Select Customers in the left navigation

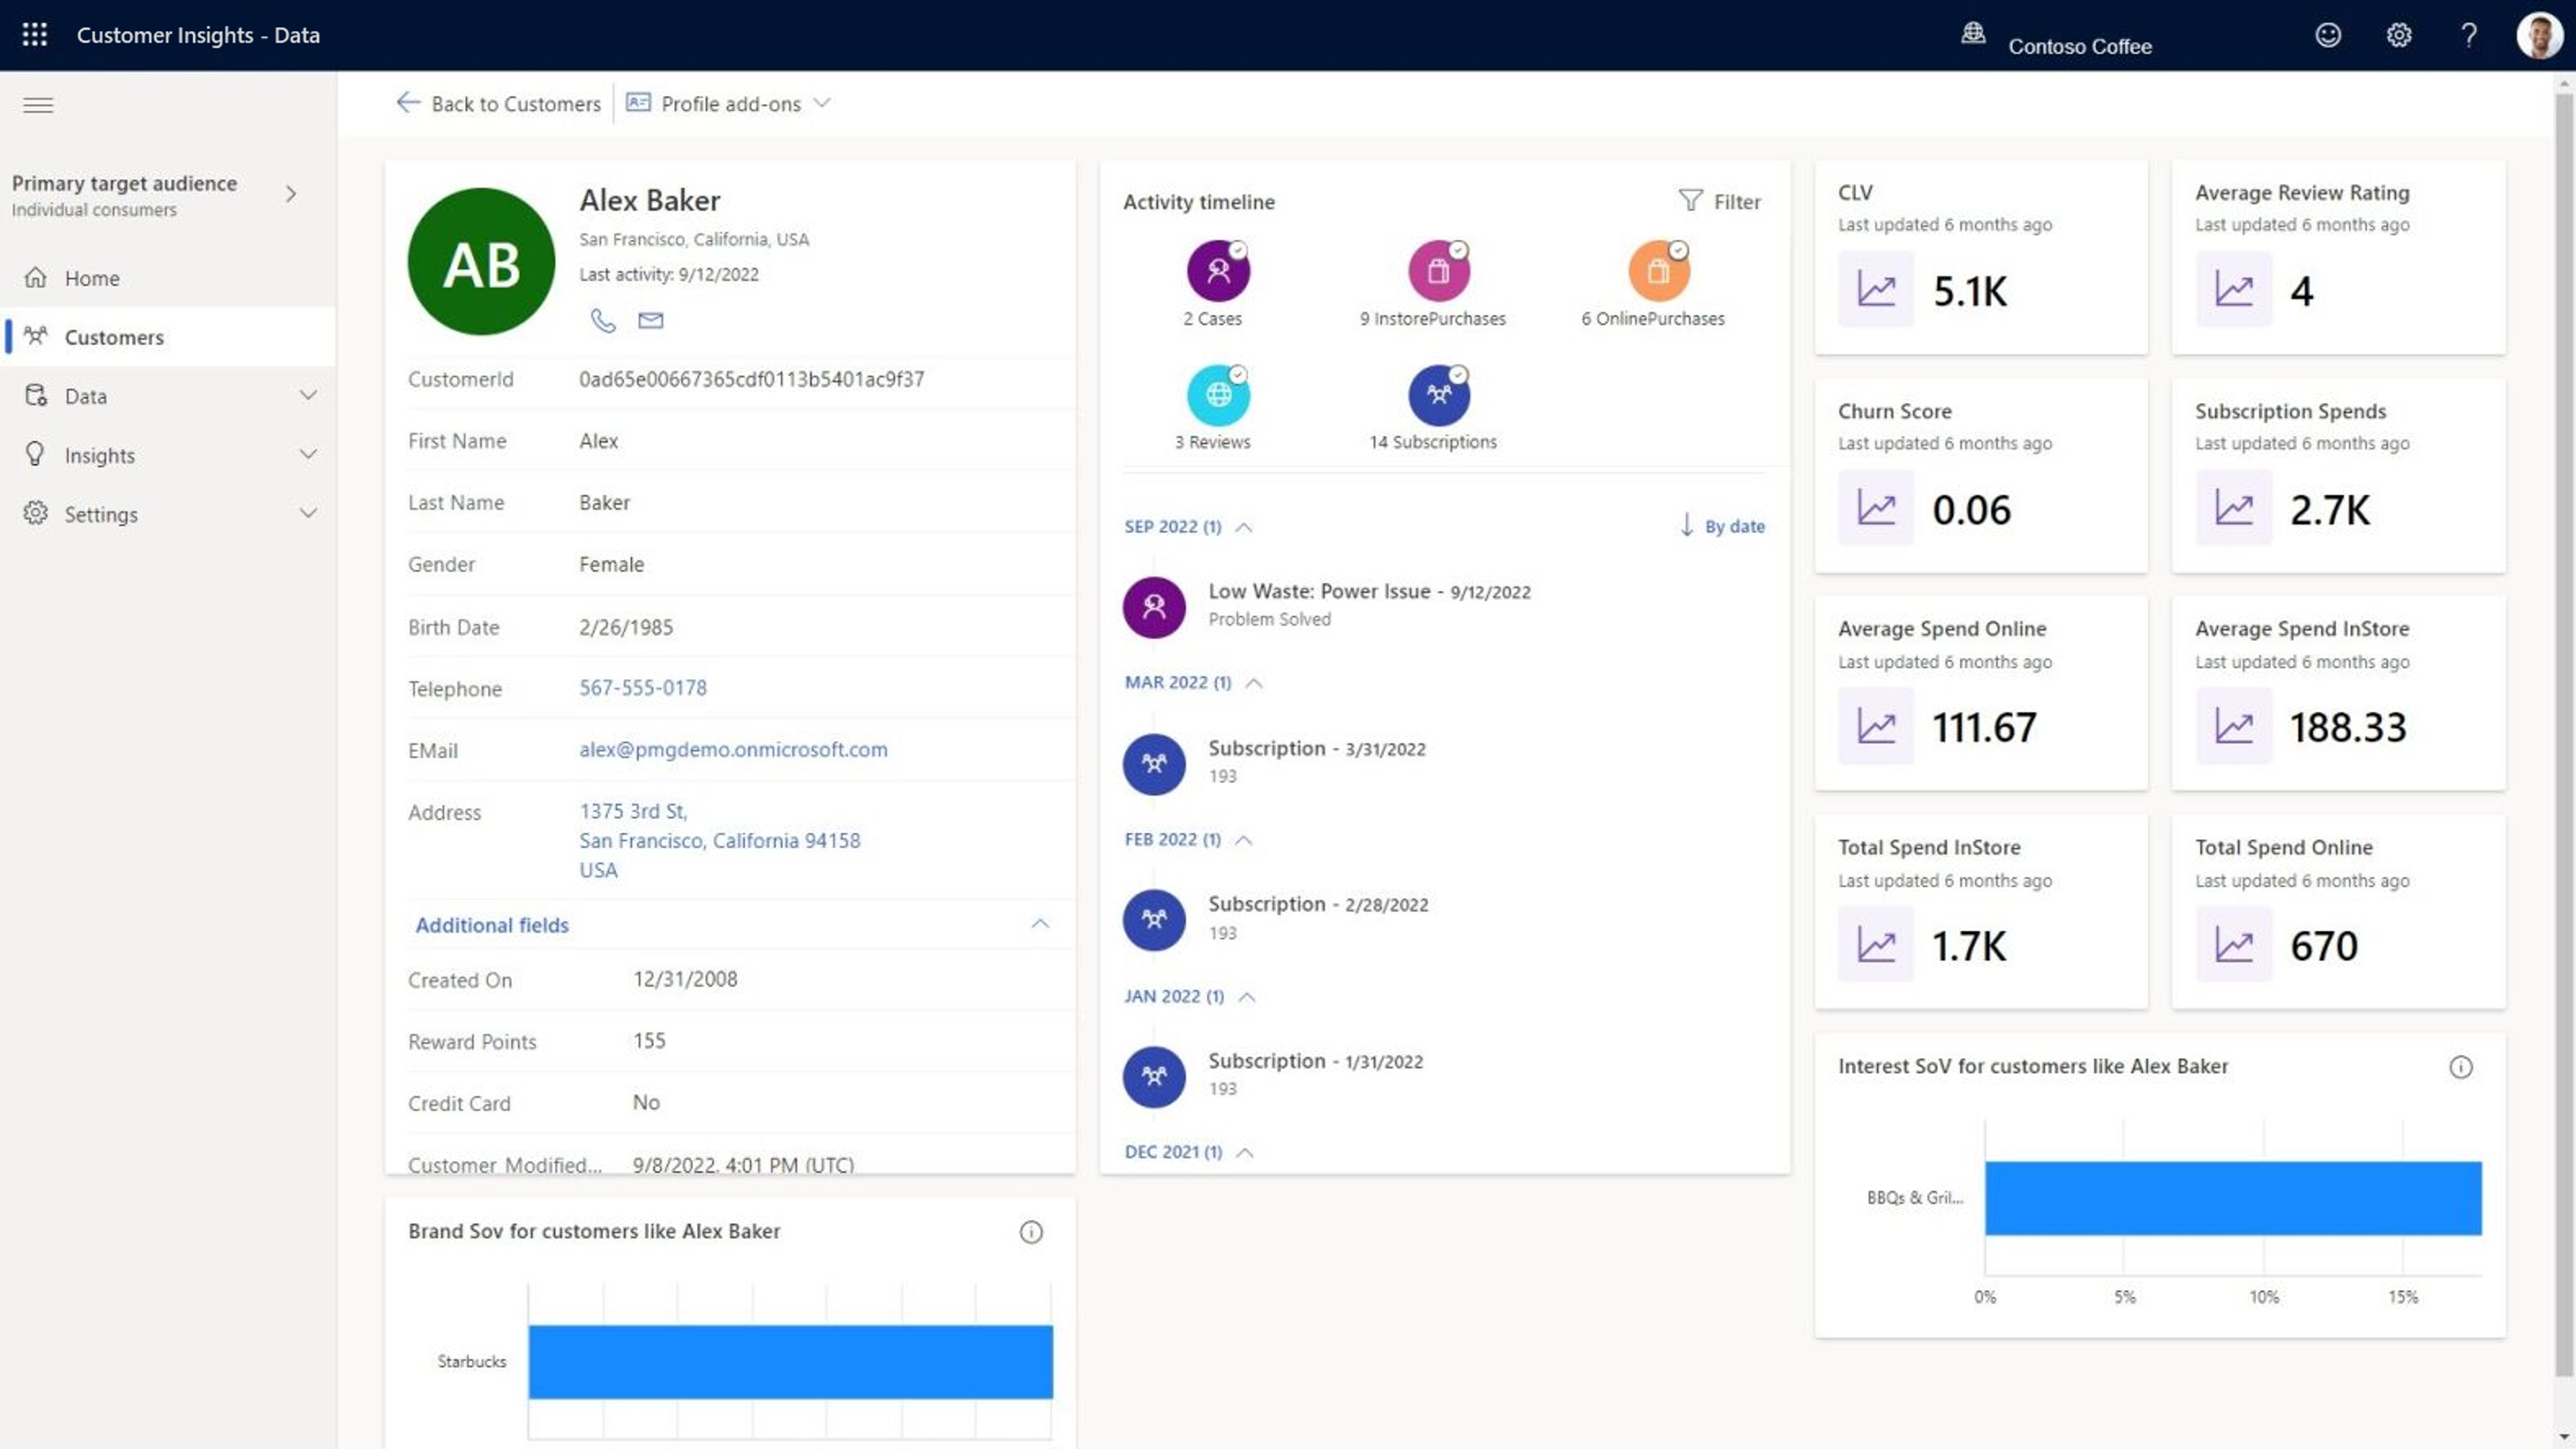[x=115, y=337]
